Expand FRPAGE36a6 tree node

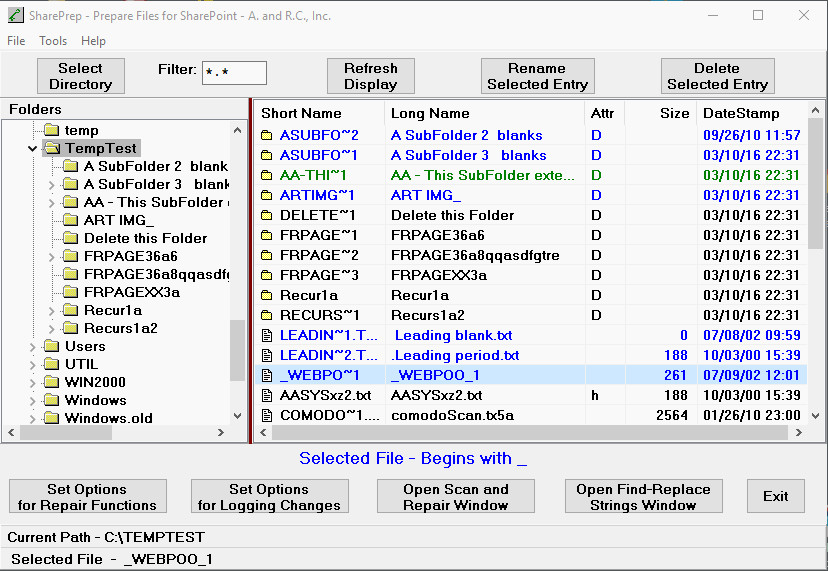[51, 257]
